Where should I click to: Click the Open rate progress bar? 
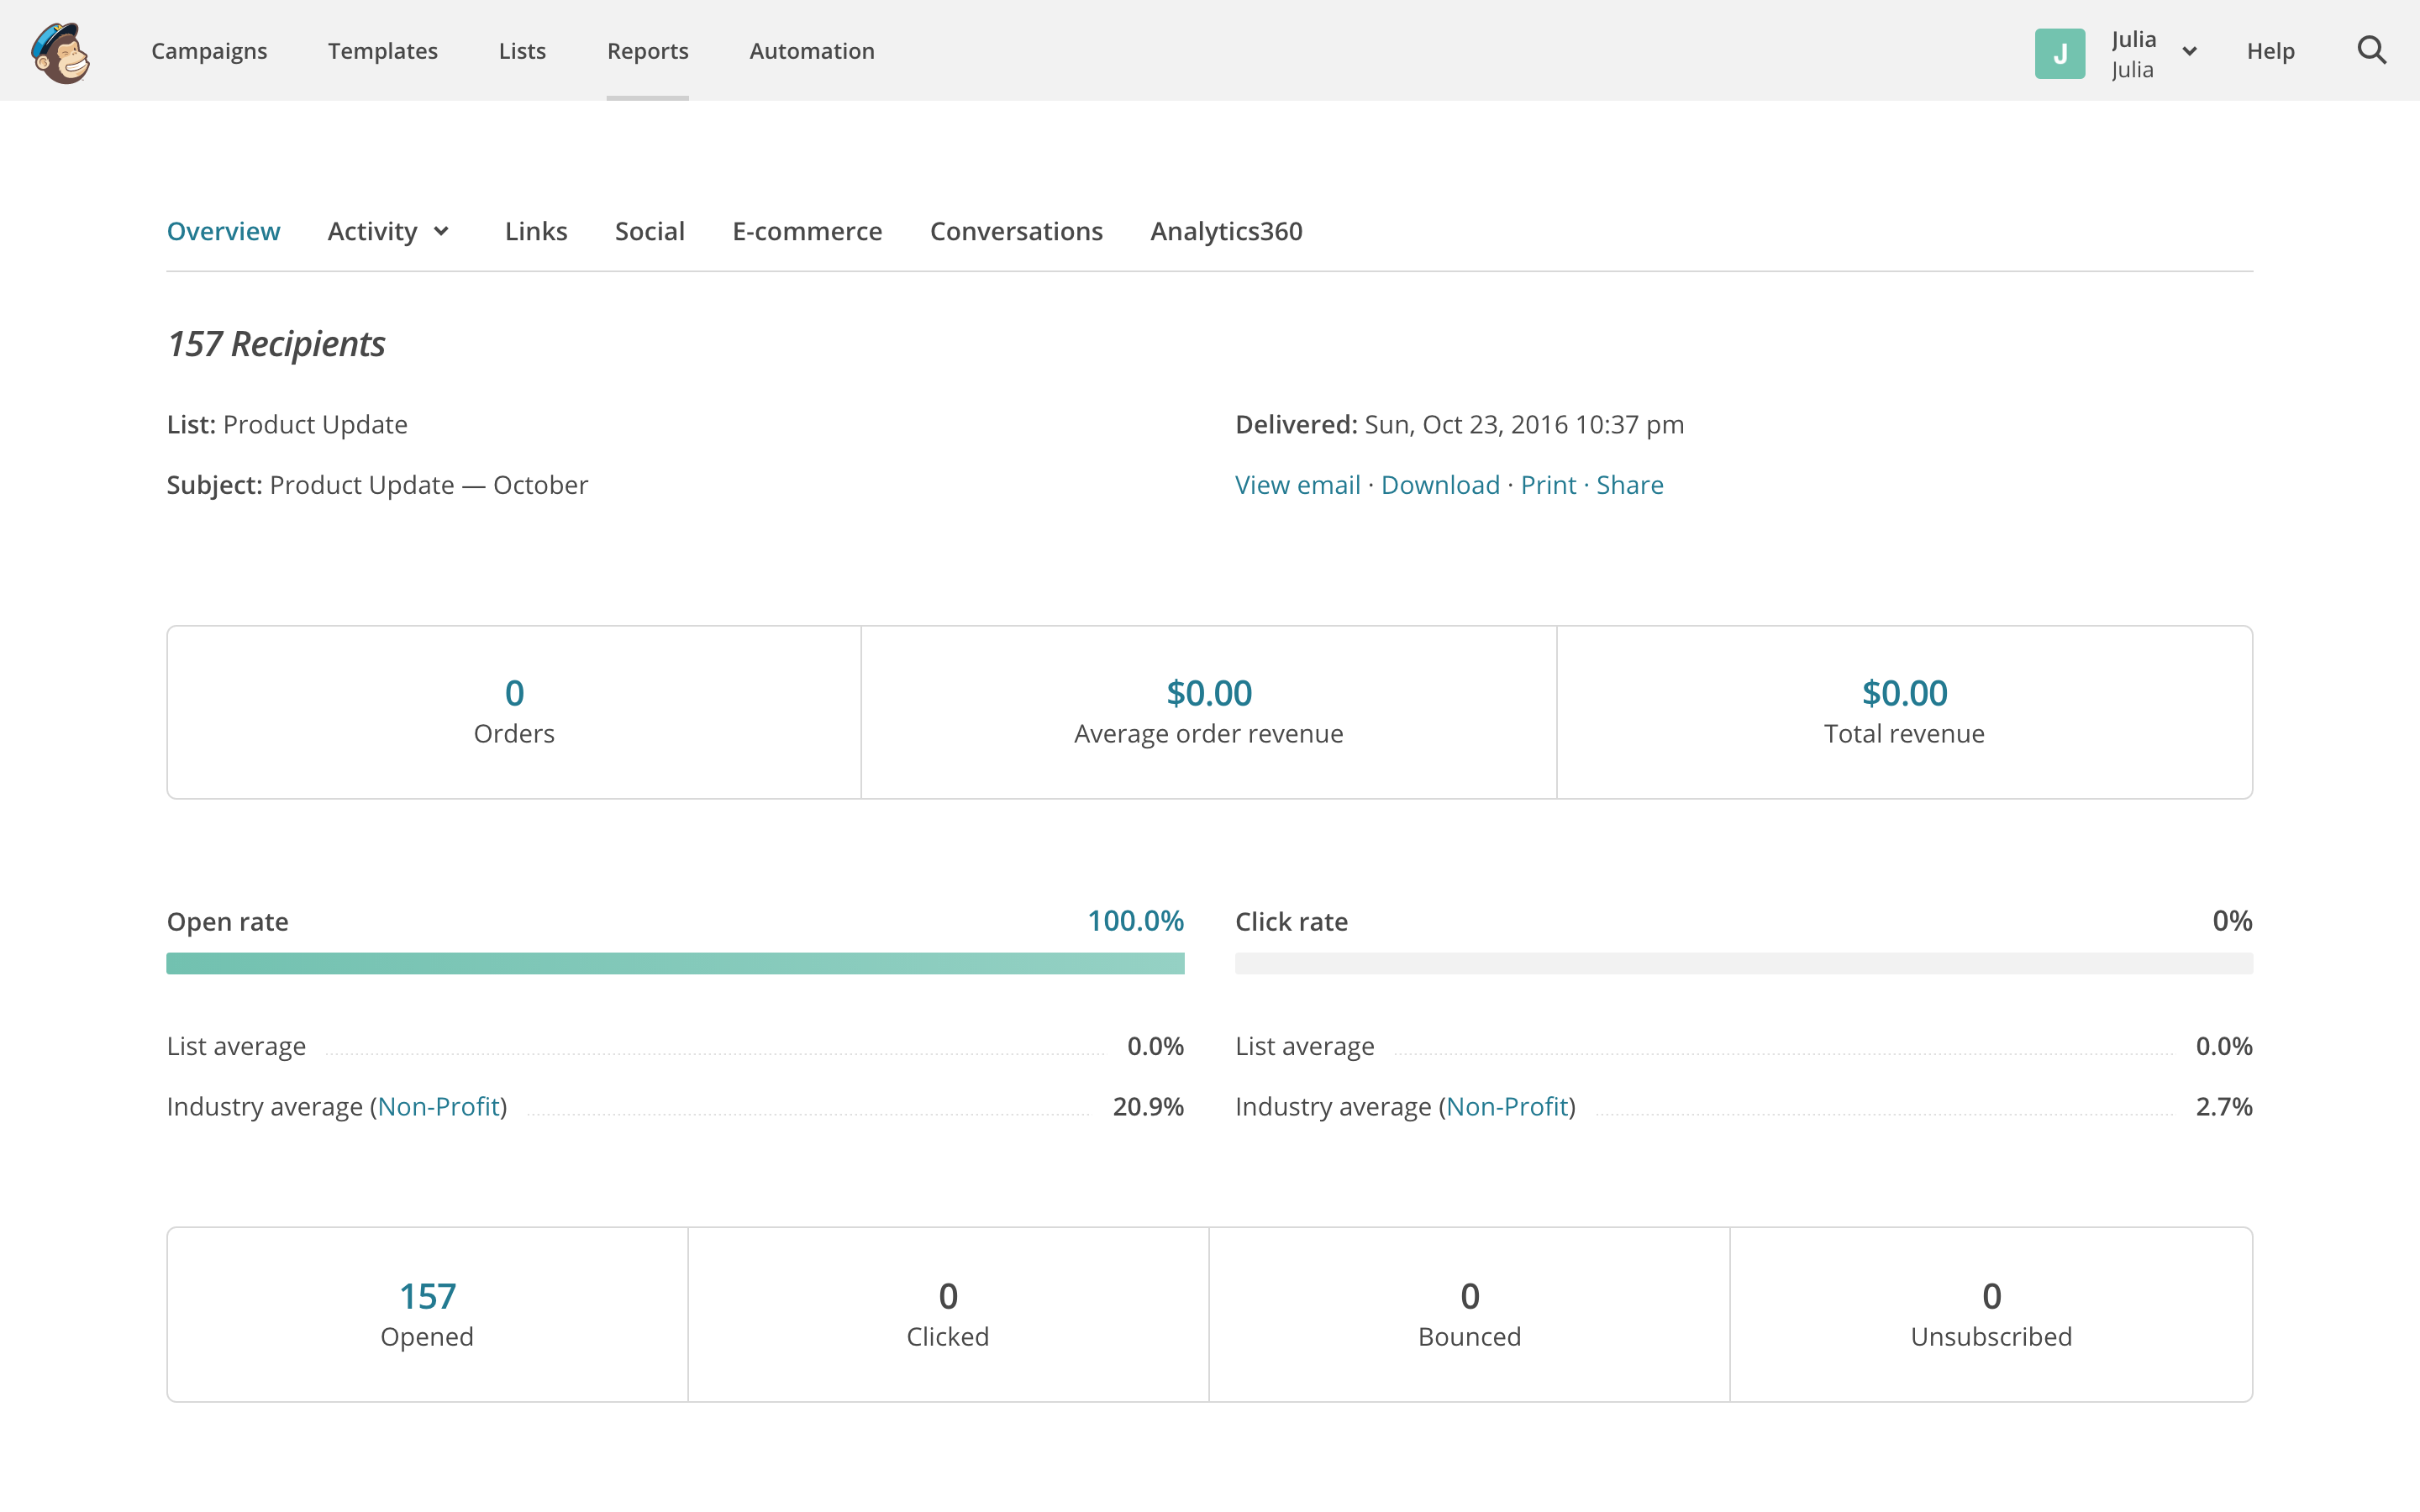675,963
